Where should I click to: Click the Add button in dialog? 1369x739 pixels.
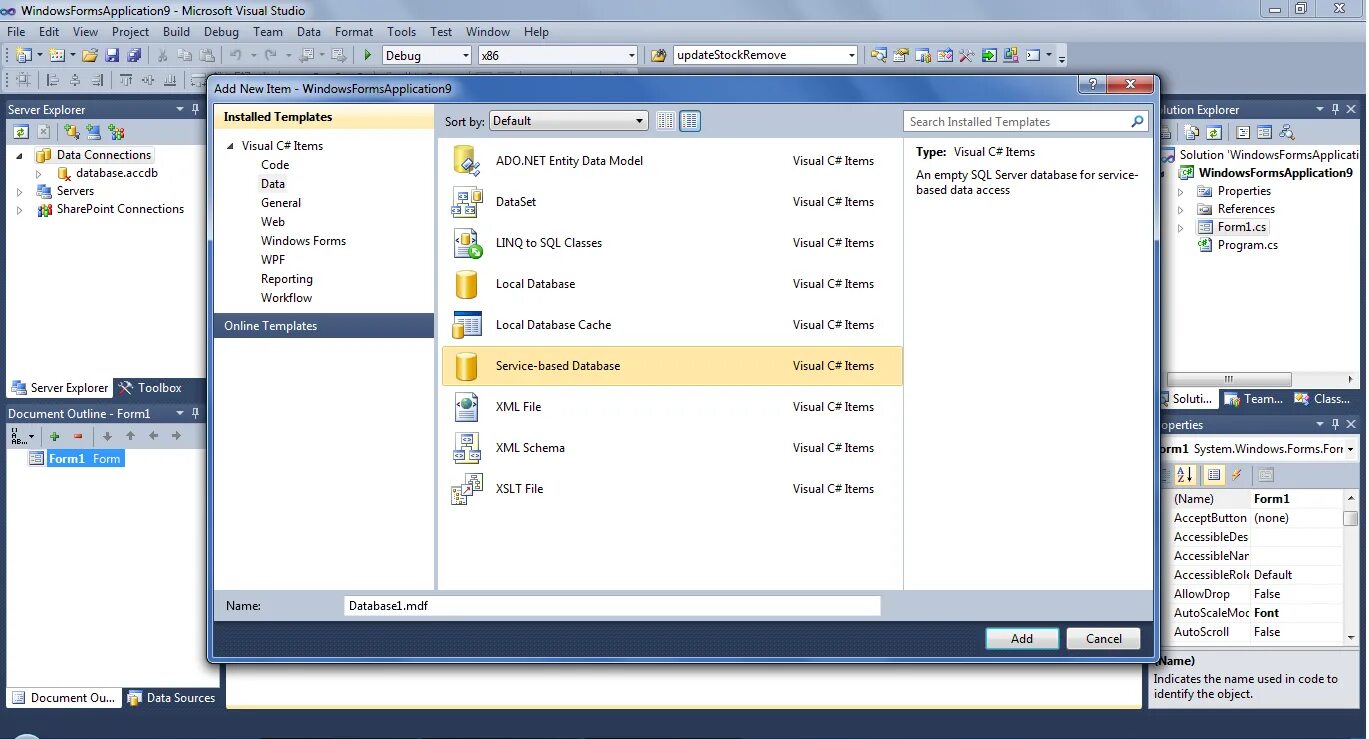click(1022, 639)
